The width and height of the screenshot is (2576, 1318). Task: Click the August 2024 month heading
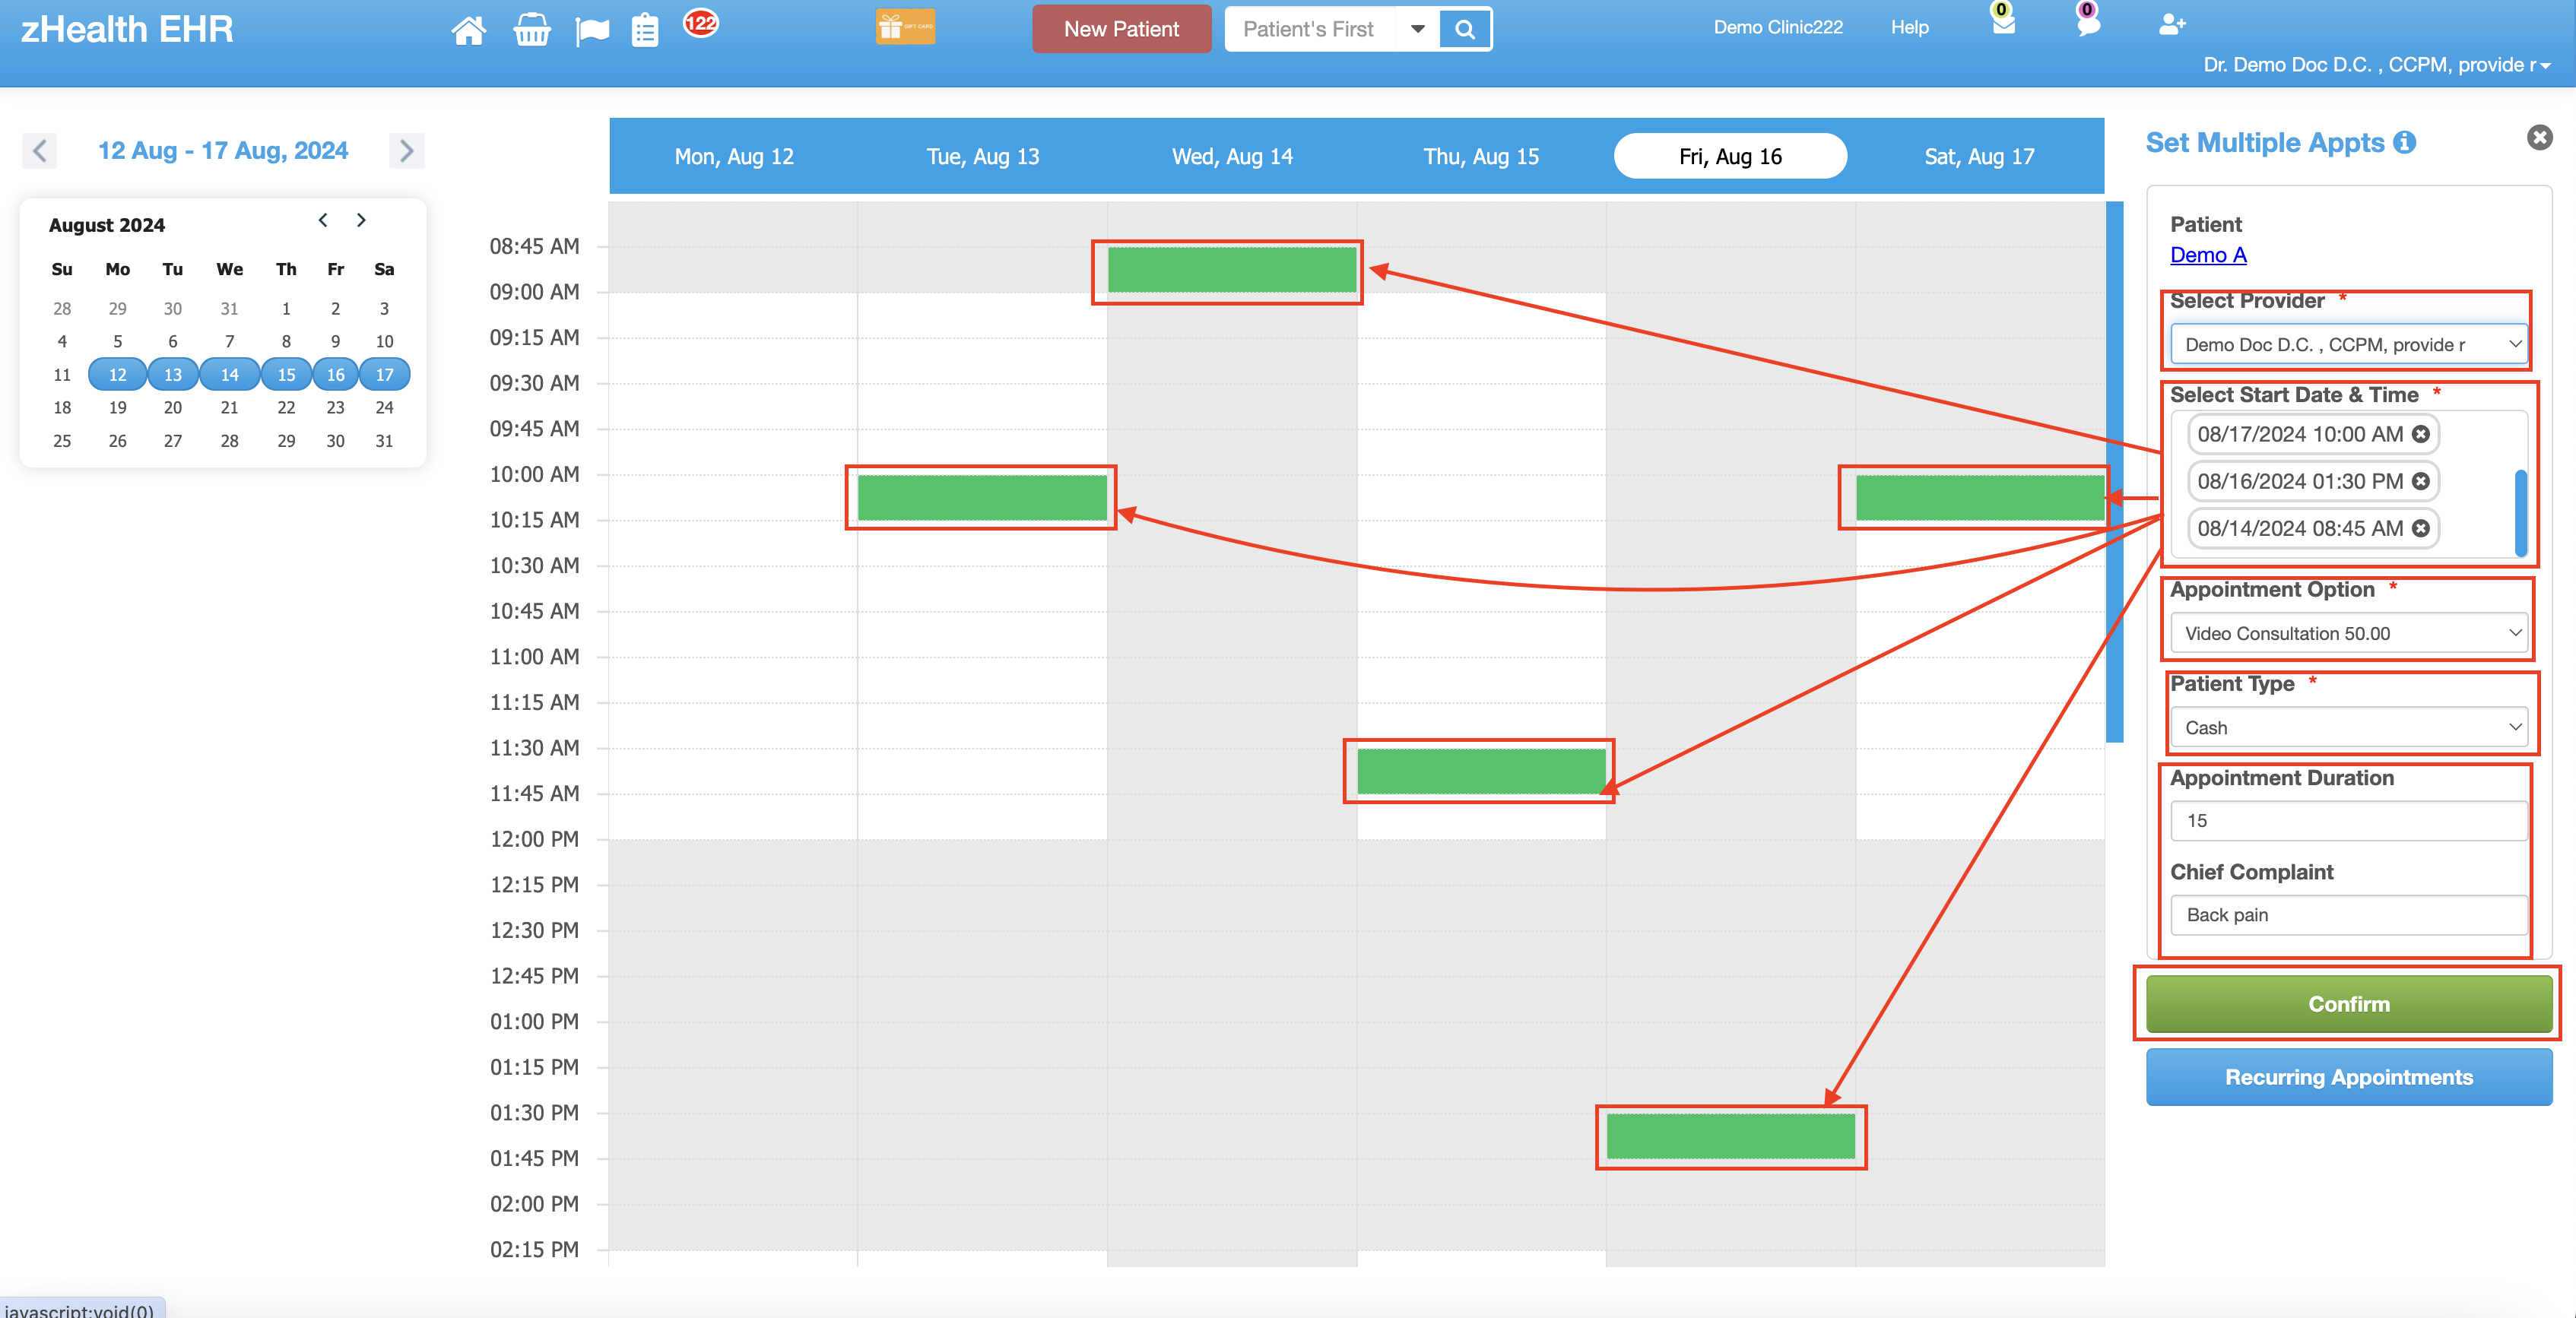pos(107,225)
